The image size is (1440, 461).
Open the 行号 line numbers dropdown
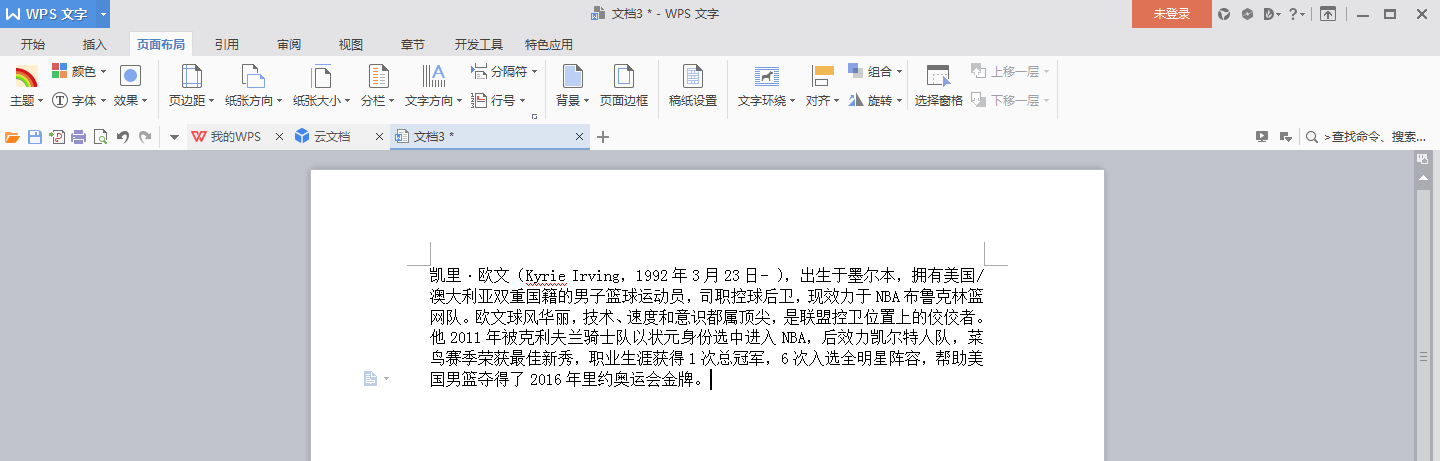[x=498, y=100]
